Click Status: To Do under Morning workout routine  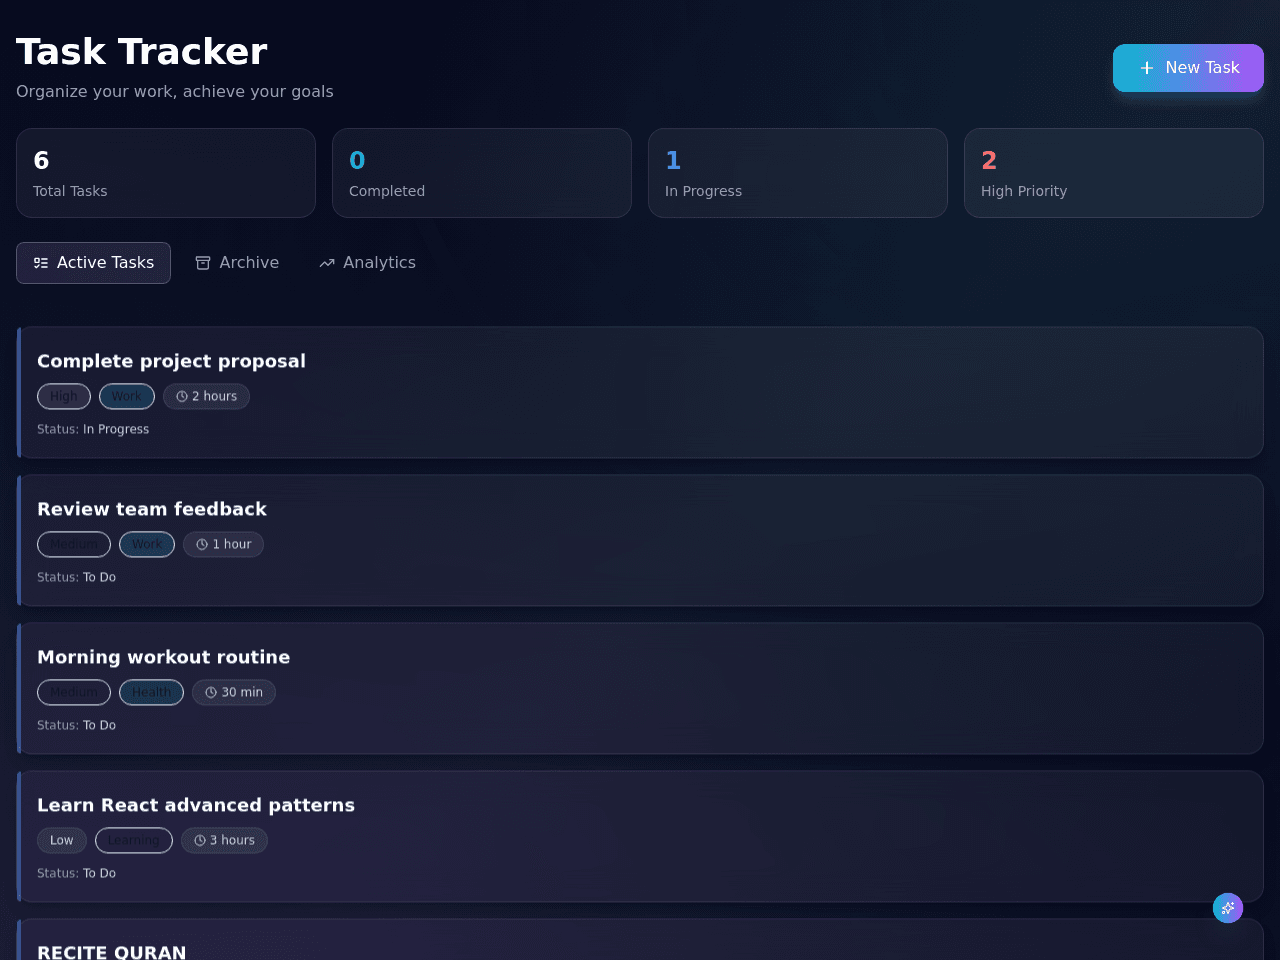click(76, 726)
